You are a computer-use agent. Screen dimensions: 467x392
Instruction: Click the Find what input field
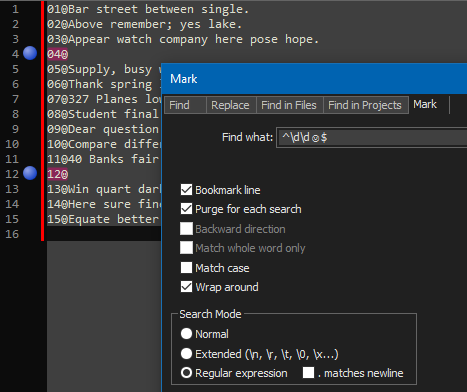[372, 137]
